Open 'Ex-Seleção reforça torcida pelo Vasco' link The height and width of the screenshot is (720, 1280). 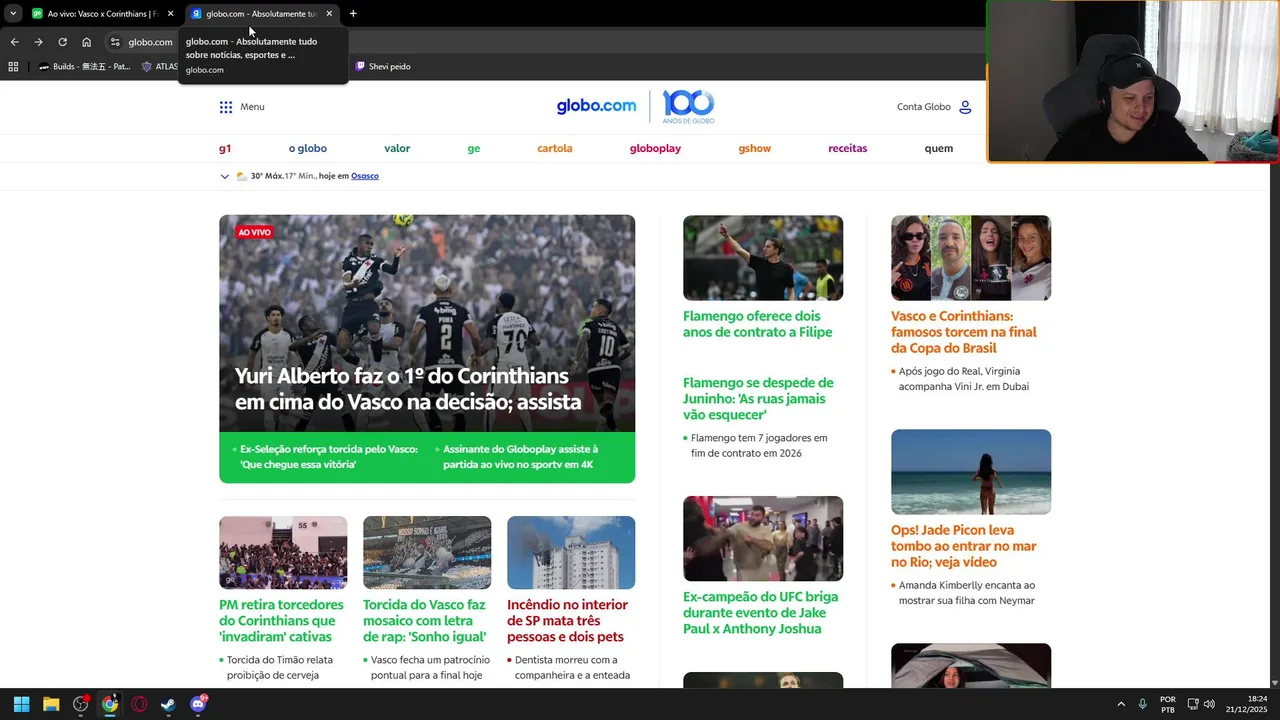tap(328, 457)
